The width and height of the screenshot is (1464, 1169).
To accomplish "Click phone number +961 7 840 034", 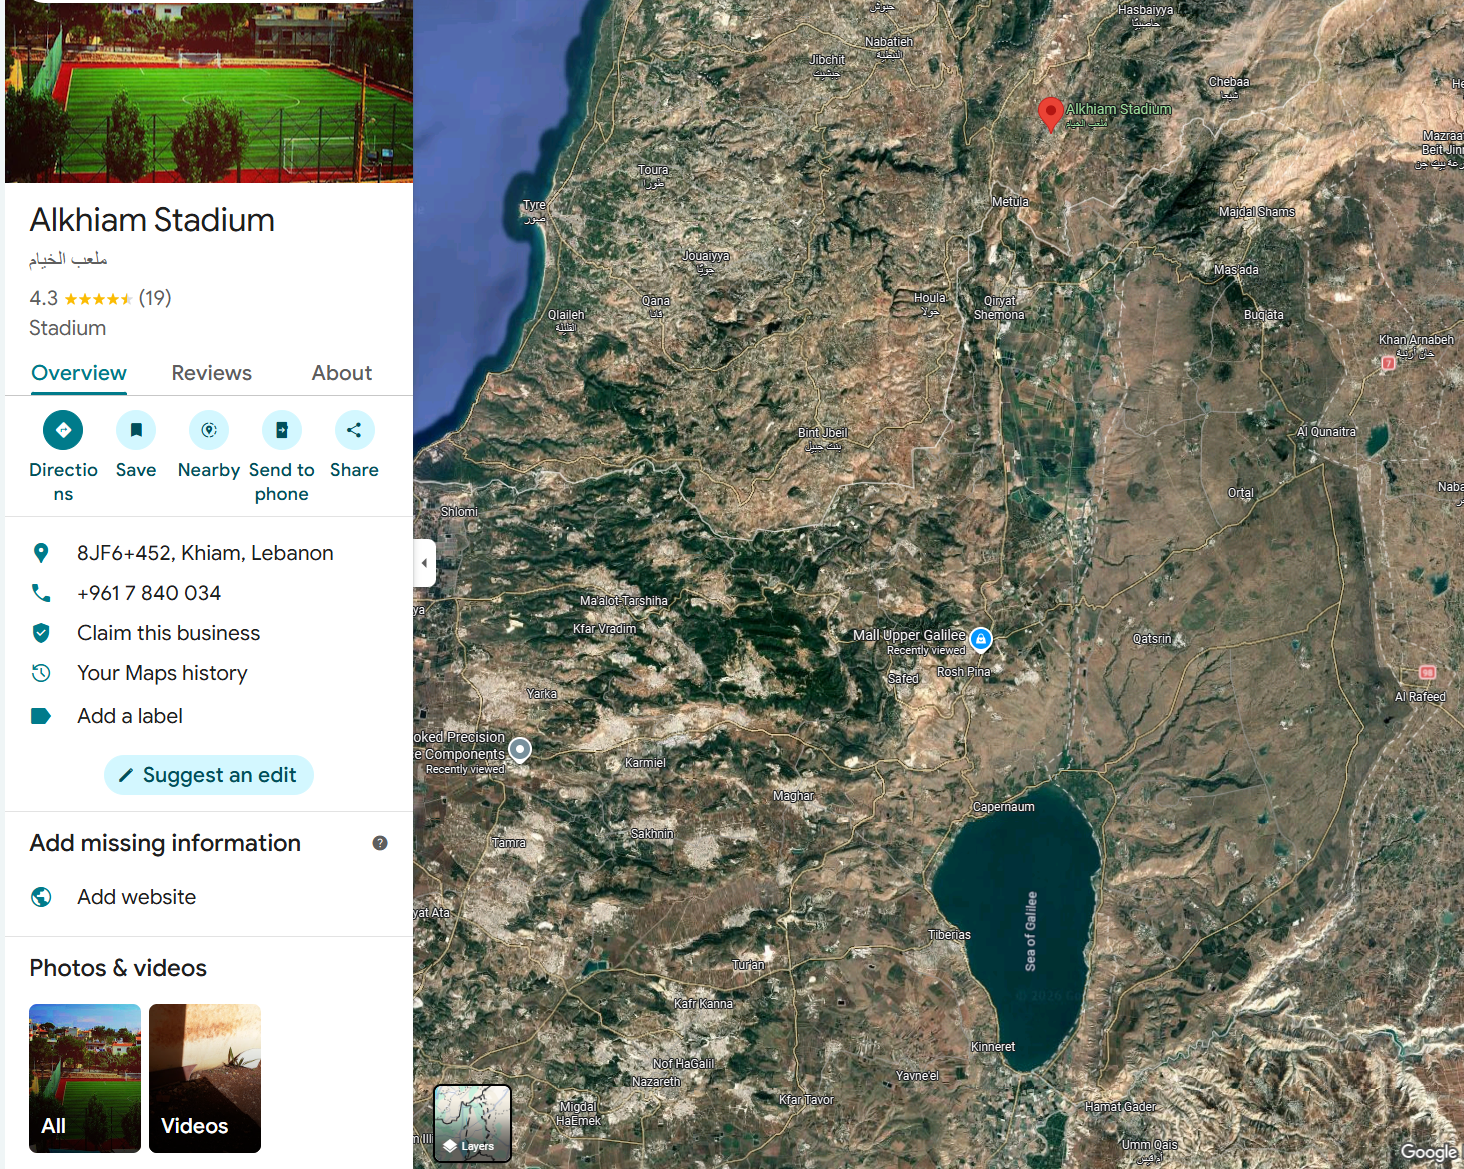I will click(149, 593).
